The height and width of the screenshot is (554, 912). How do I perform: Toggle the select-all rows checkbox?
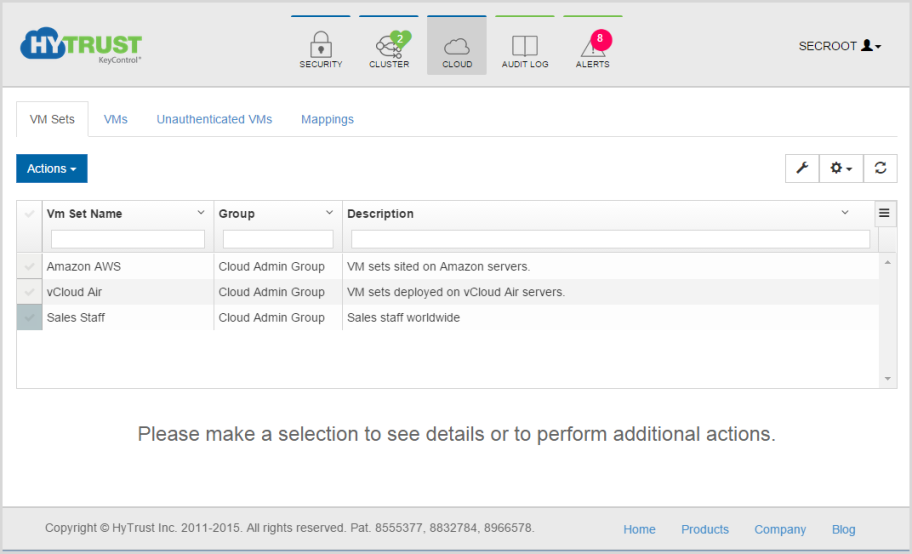coord(29,214)
